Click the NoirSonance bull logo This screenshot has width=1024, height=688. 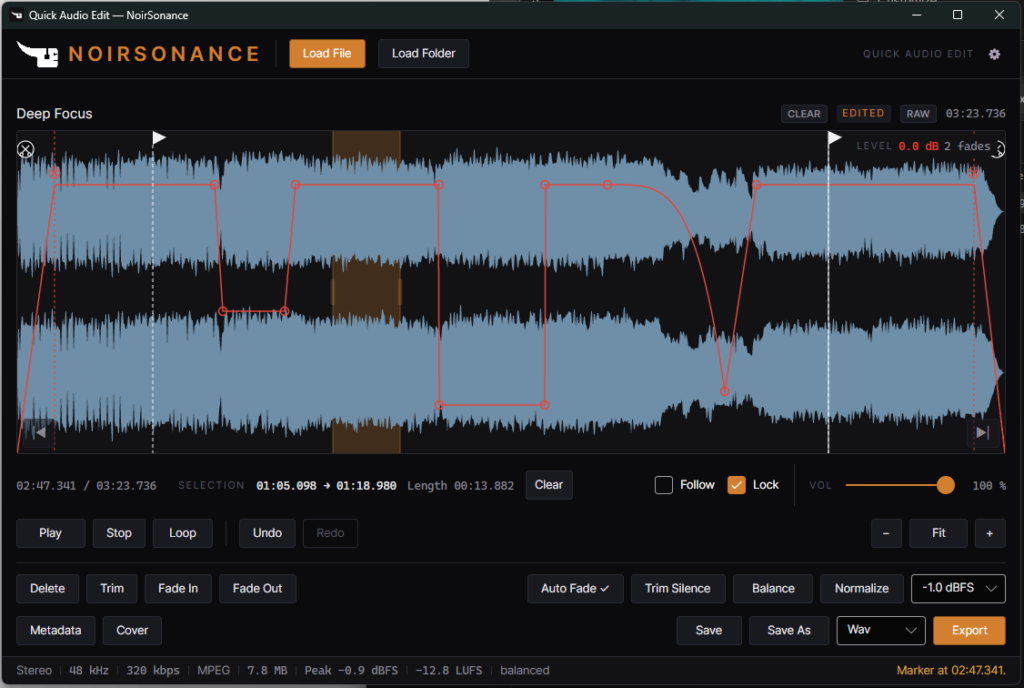pyautogui.click(x=37, y=54)
